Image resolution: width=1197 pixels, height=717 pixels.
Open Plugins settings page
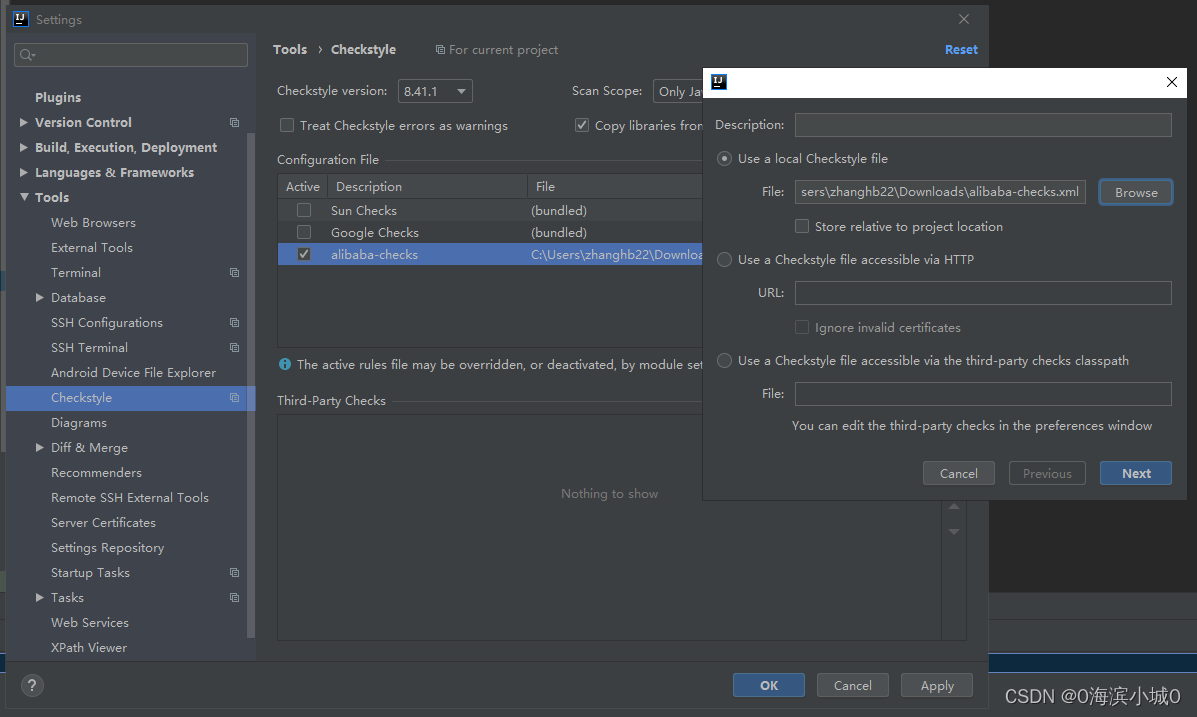pyautogui.click(x=58, y=97)
